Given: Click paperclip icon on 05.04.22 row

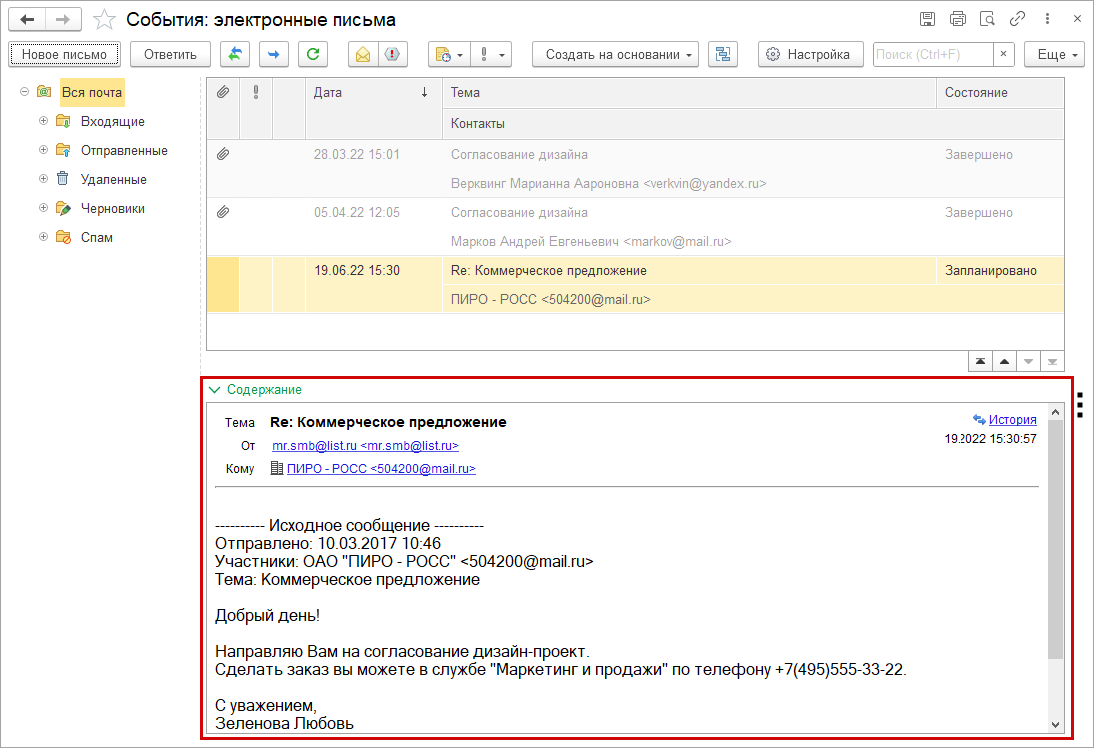Looking at the screenshot, I should click(223, 212).
